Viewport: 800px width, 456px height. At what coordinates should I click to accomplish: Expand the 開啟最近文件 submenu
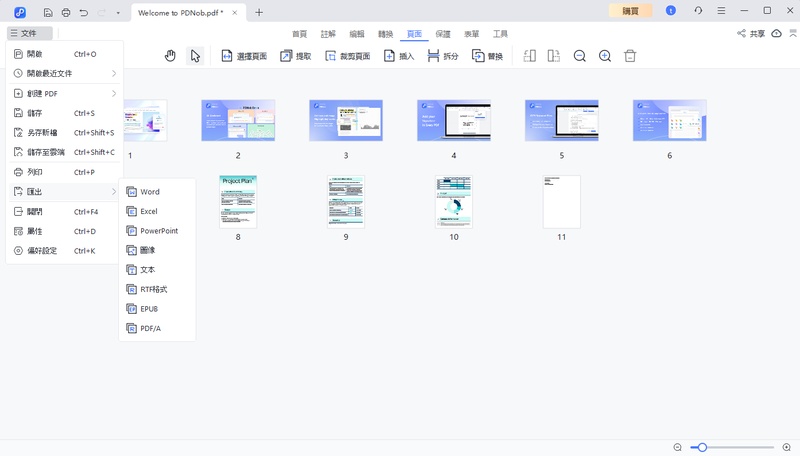coord(65,73)
